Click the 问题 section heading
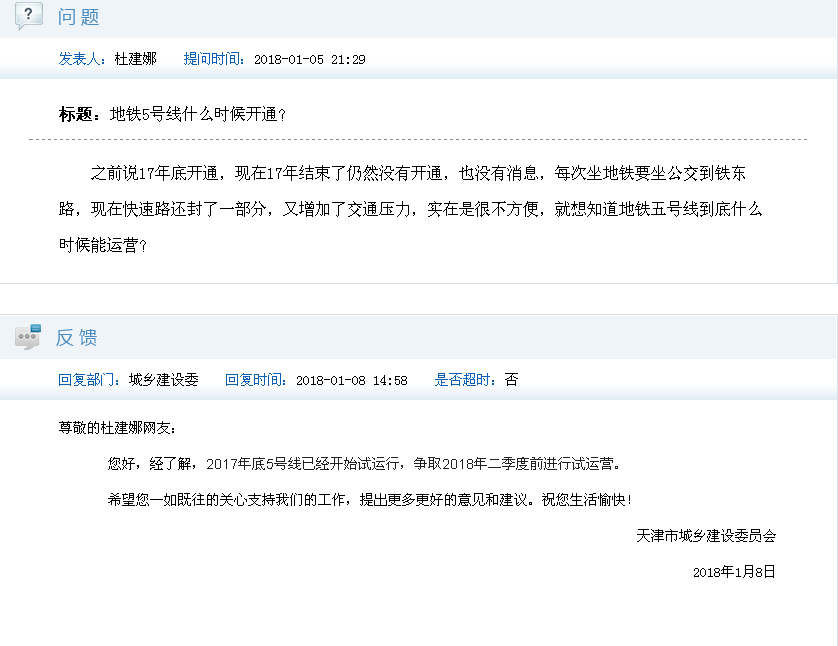This screenshot has height=646, width=838. point(79,17)
